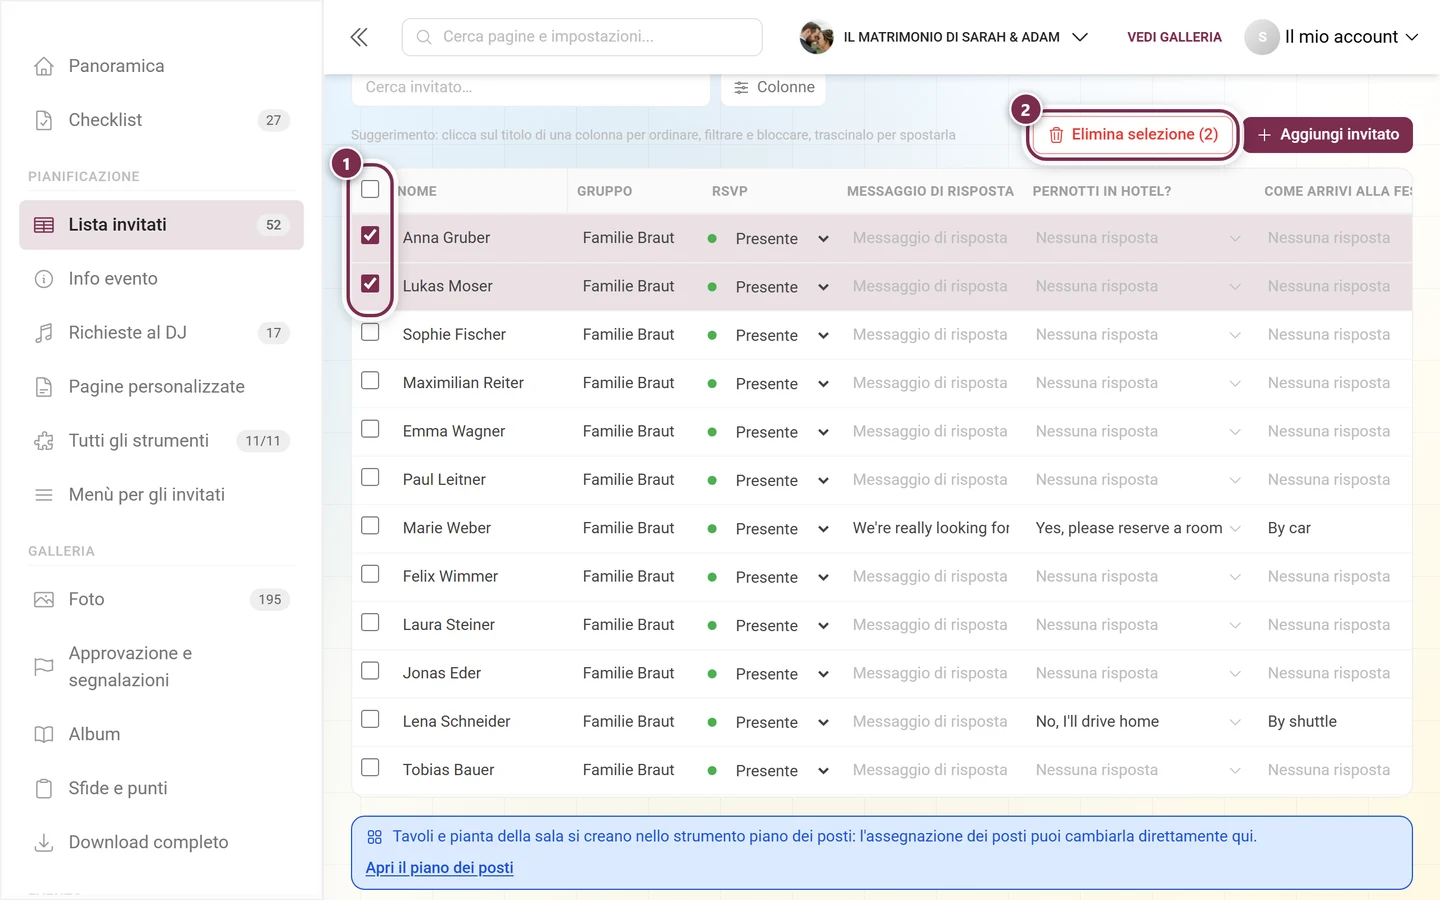Click the seating plan grid icon in banner

[374, 837]
